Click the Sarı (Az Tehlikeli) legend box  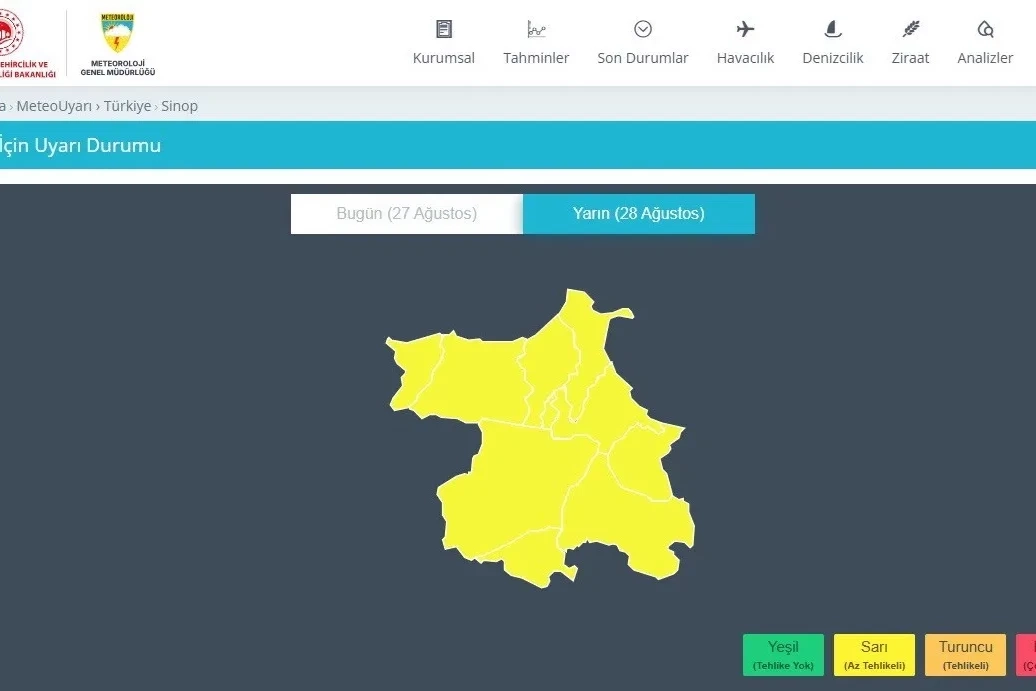coord(875,655)
